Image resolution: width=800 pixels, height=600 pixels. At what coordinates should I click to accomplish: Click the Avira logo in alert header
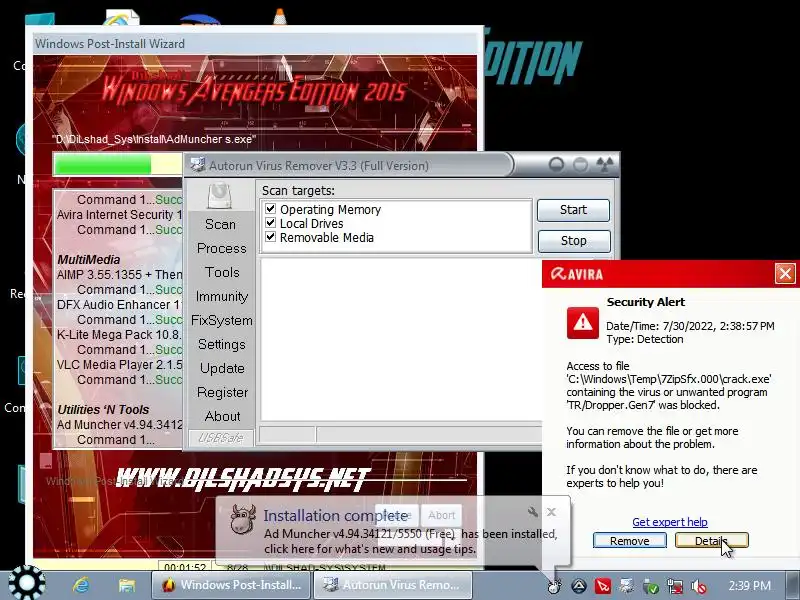(x=577, y=274)
